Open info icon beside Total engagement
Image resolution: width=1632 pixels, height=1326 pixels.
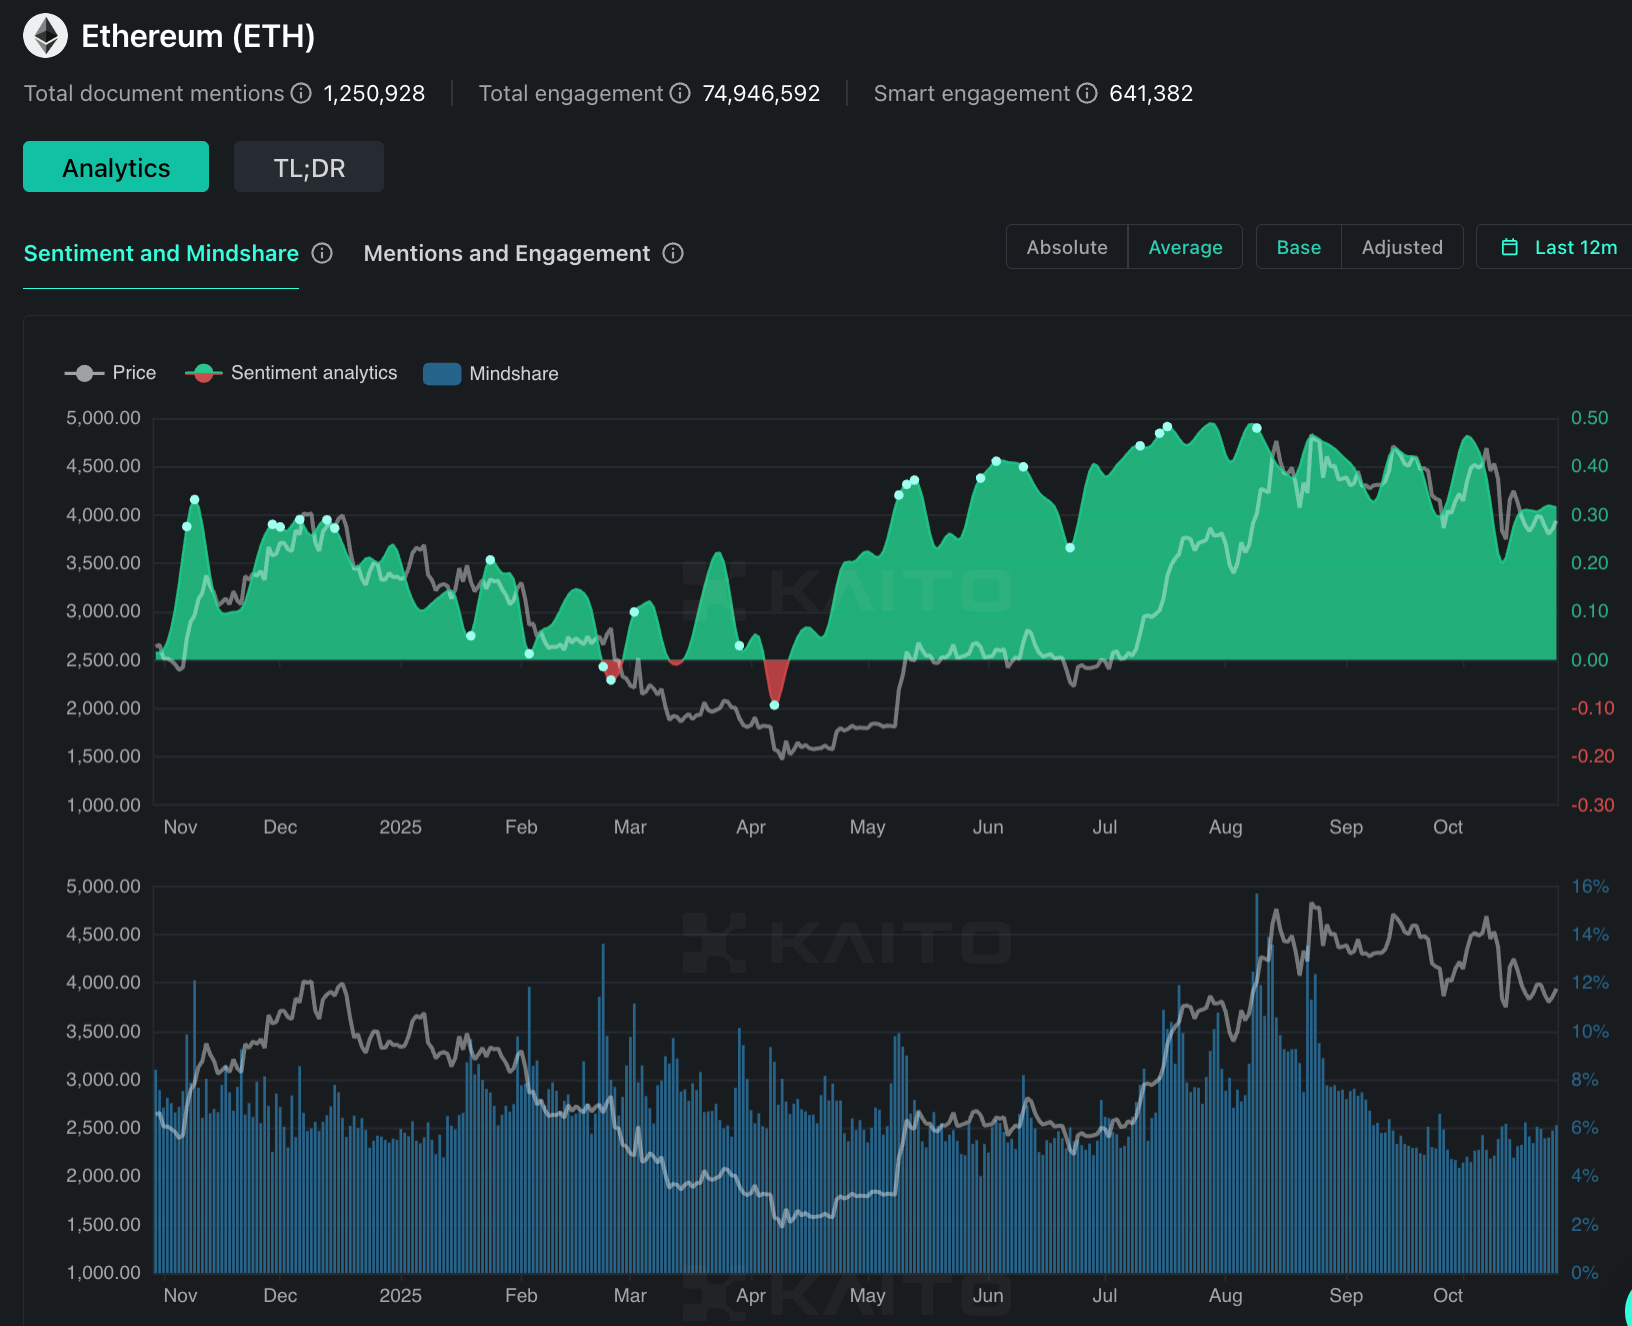coord(680,93)
